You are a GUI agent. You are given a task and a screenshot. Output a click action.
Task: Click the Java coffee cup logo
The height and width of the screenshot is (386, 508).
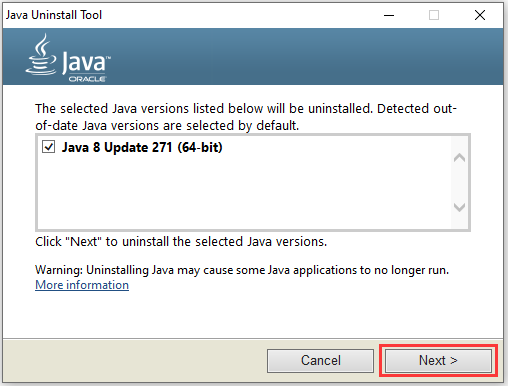pos(42,54)
